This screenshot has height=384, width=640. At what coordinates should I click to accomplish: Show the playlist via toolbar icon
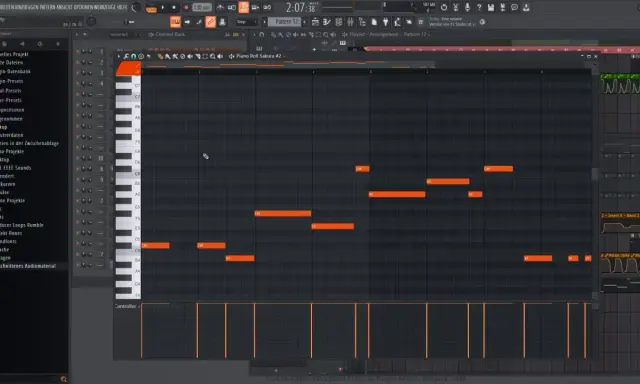click(x=315, y=22)
